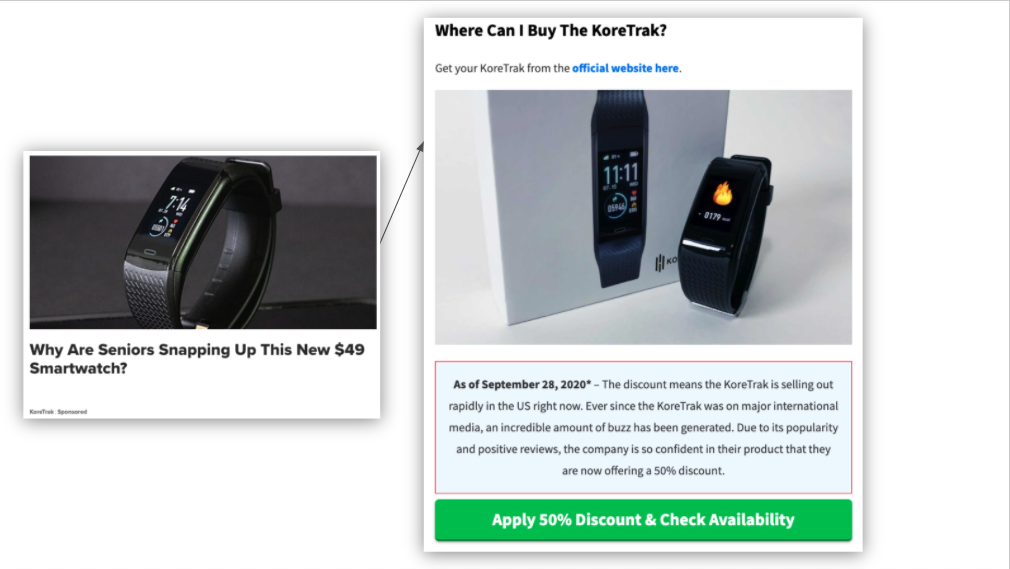Image resolution: width=1010 pixels, height=569 pixels.
Task: Click the 'Get your KoreTrak from the' sentence
Action: (502, 68)
